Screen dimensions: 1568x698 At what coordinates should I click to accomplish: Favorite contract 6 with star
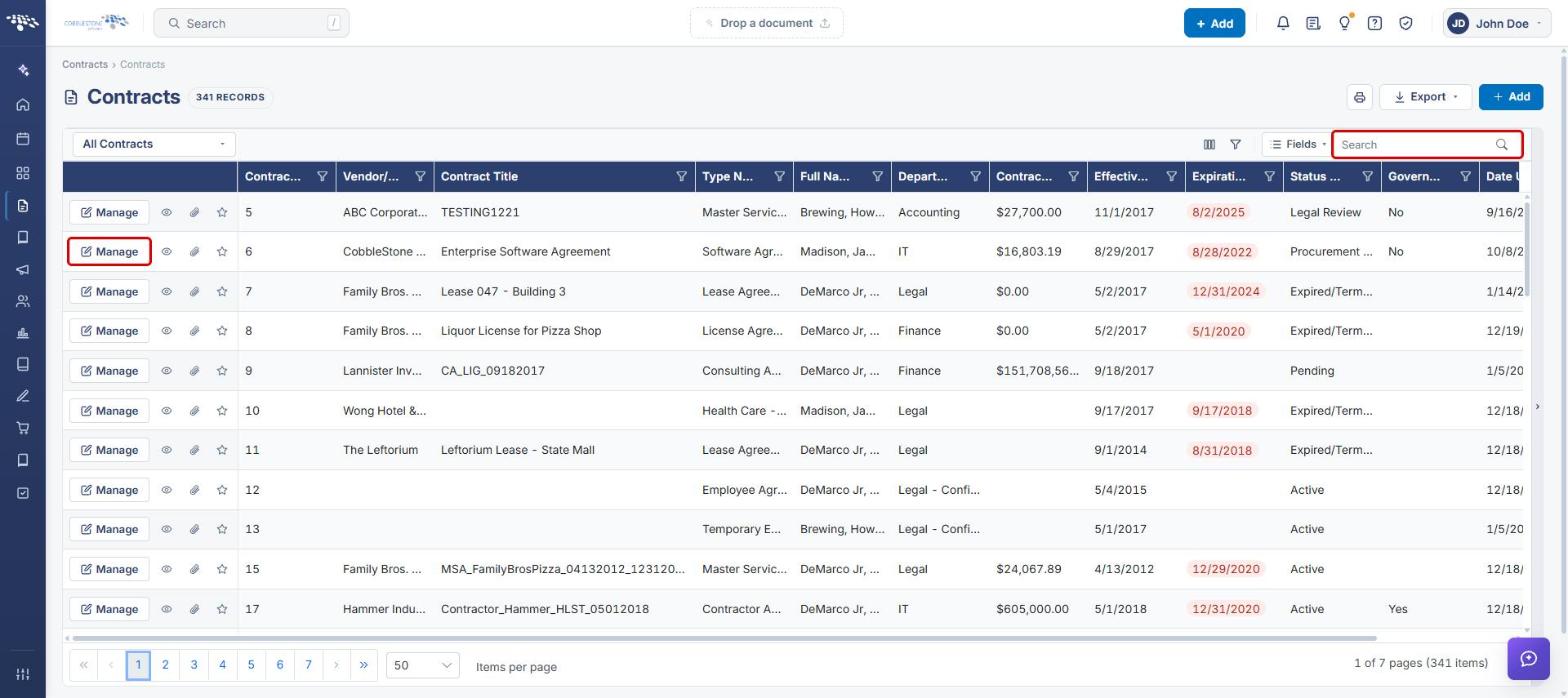[222, 252]
